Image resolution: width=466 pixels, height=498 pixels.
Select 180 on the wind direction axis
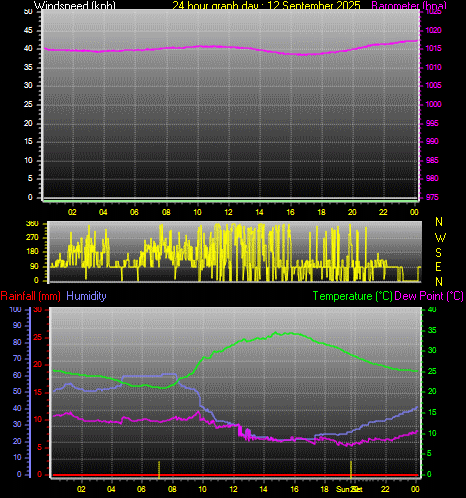click(x=32, y=252)
